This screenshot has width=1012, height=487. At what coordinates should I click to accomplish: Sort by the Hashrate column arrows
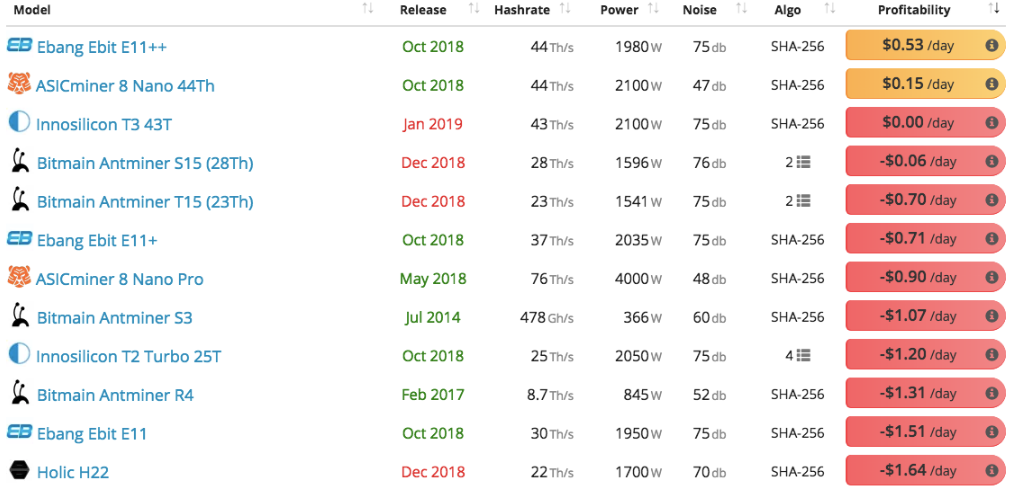click(565, 9)
